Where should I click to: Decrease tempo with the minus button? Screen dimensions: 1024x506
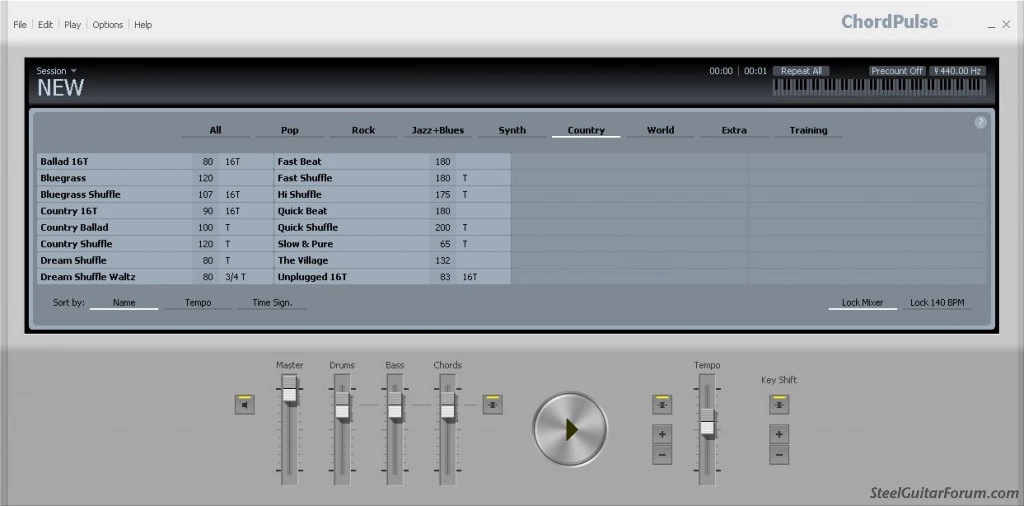pos(661,455)
